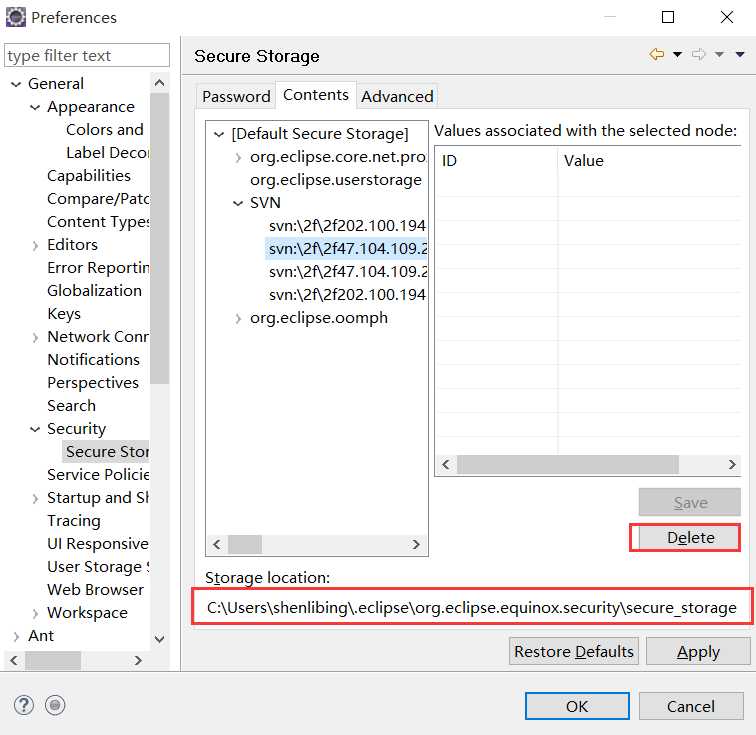Collapse the Appearance tree node
Screen dimensions: 756x735
[x=35, y=107]
